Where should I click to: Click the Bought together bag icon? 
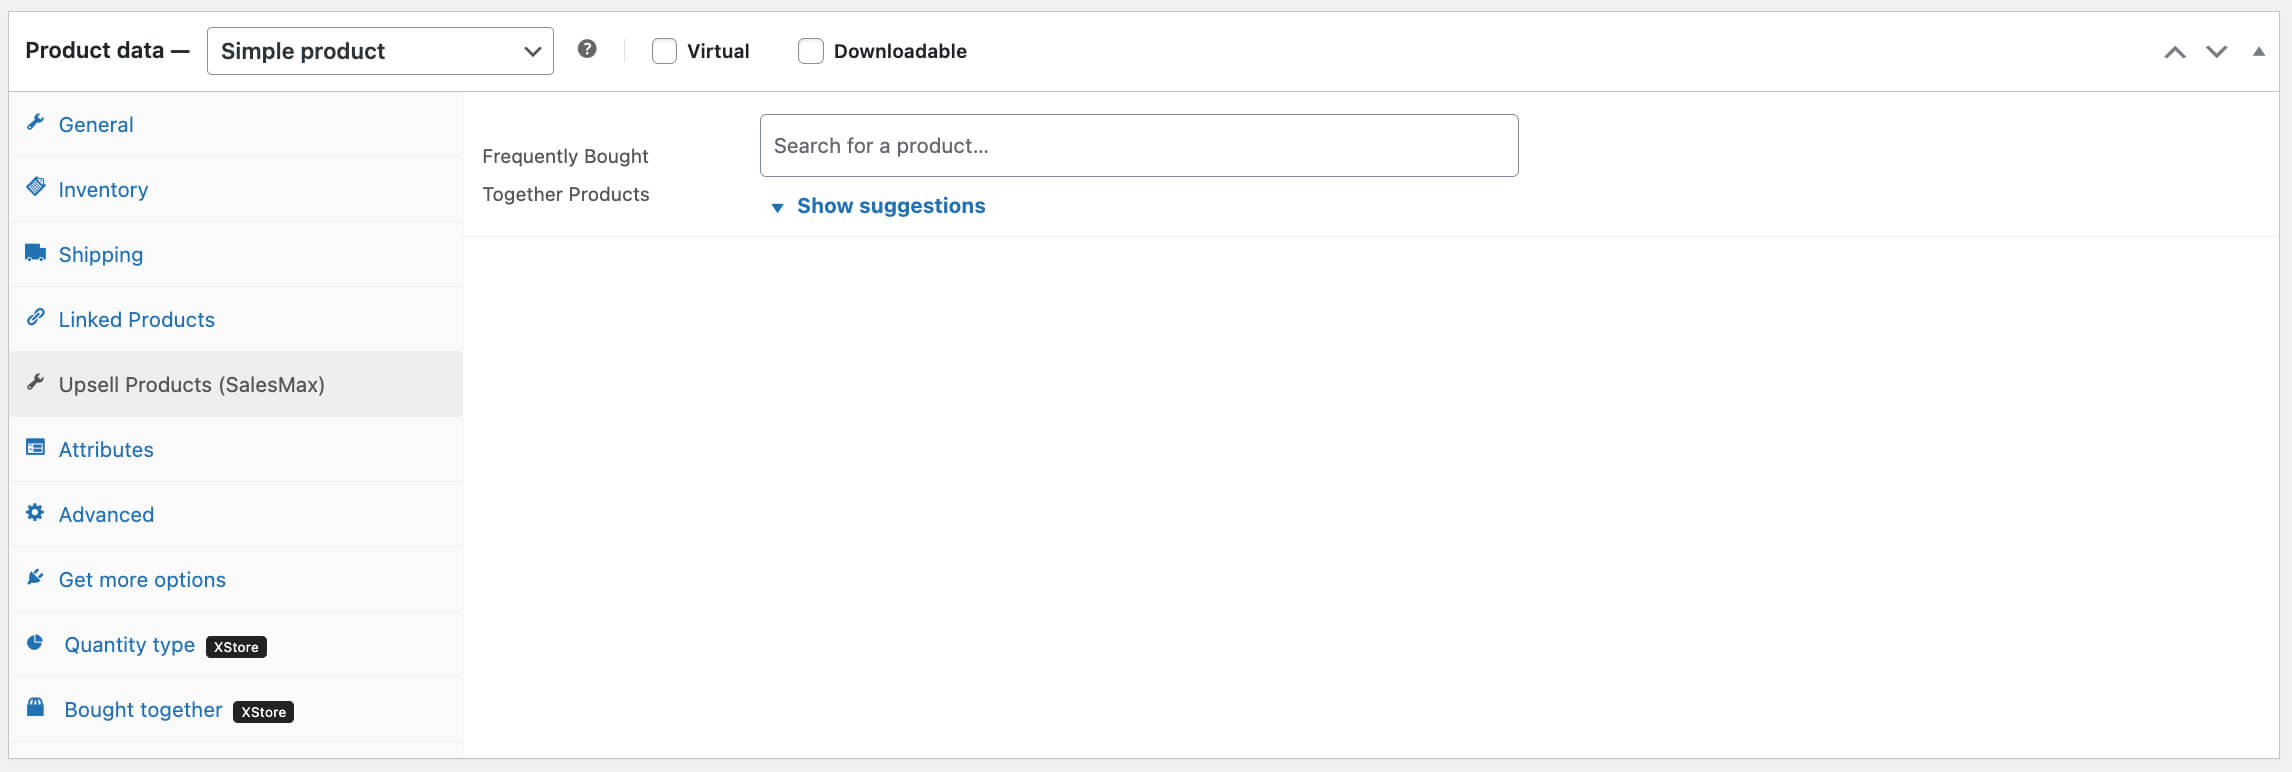pyautogui.click(x=36, y=708)
